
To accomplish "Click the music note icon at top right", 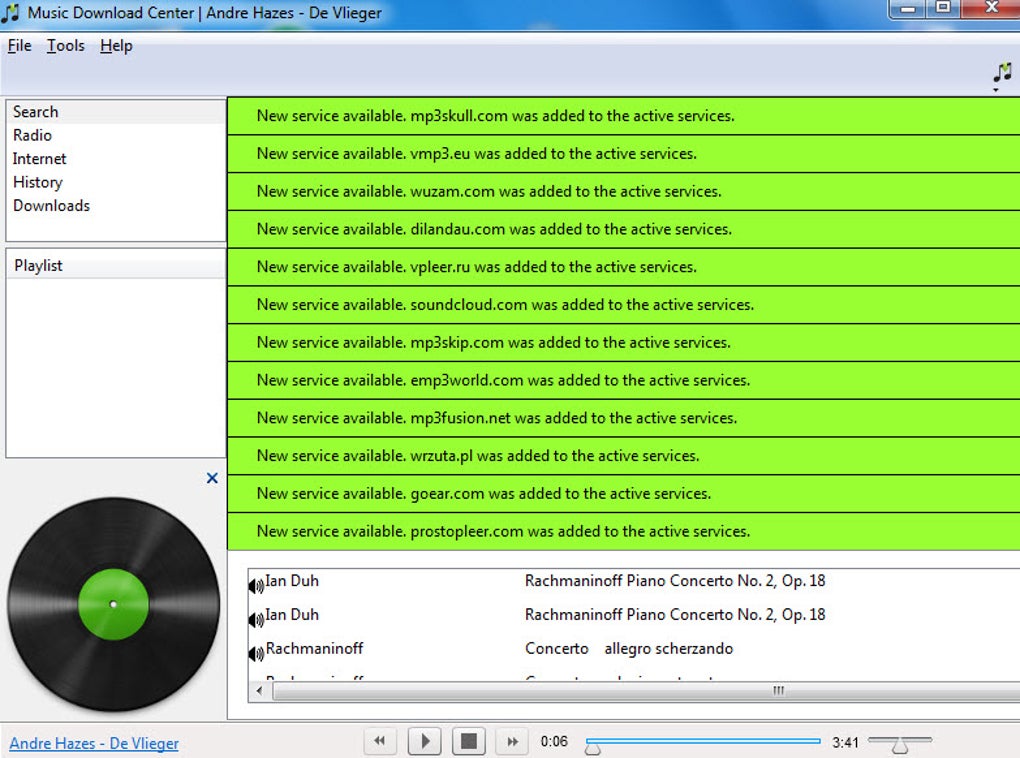I will pos(1002,74).
